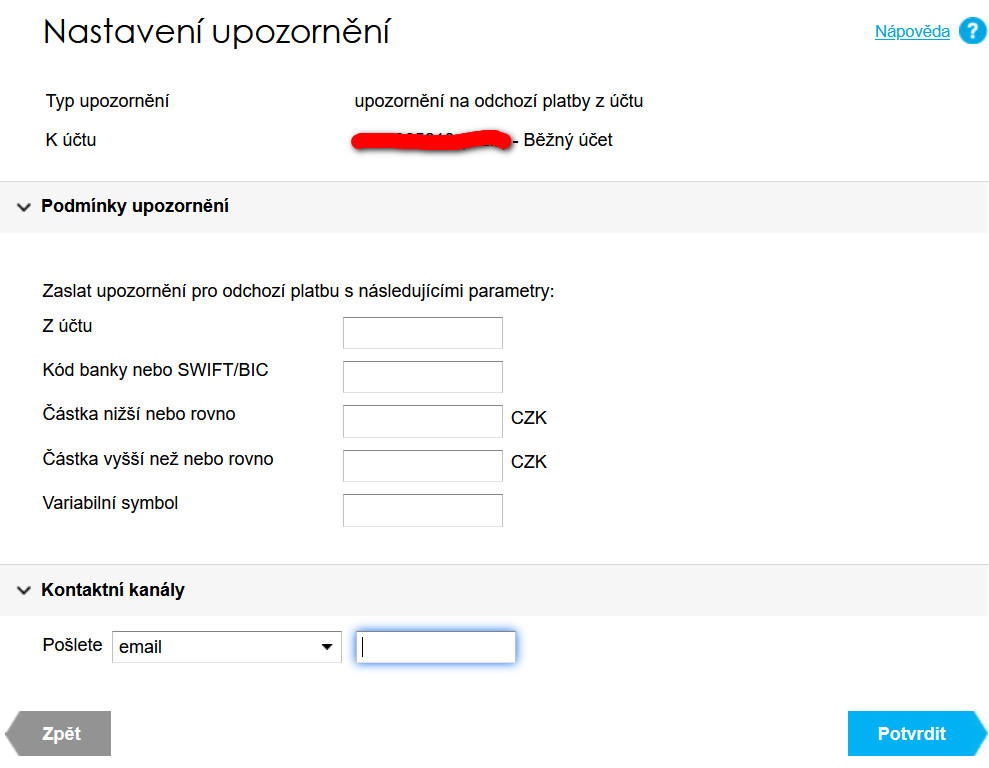Click the Variabilní symbol input box
Image resolution: width=989 pixels, height=768 pixels.
tap(422, 510)
